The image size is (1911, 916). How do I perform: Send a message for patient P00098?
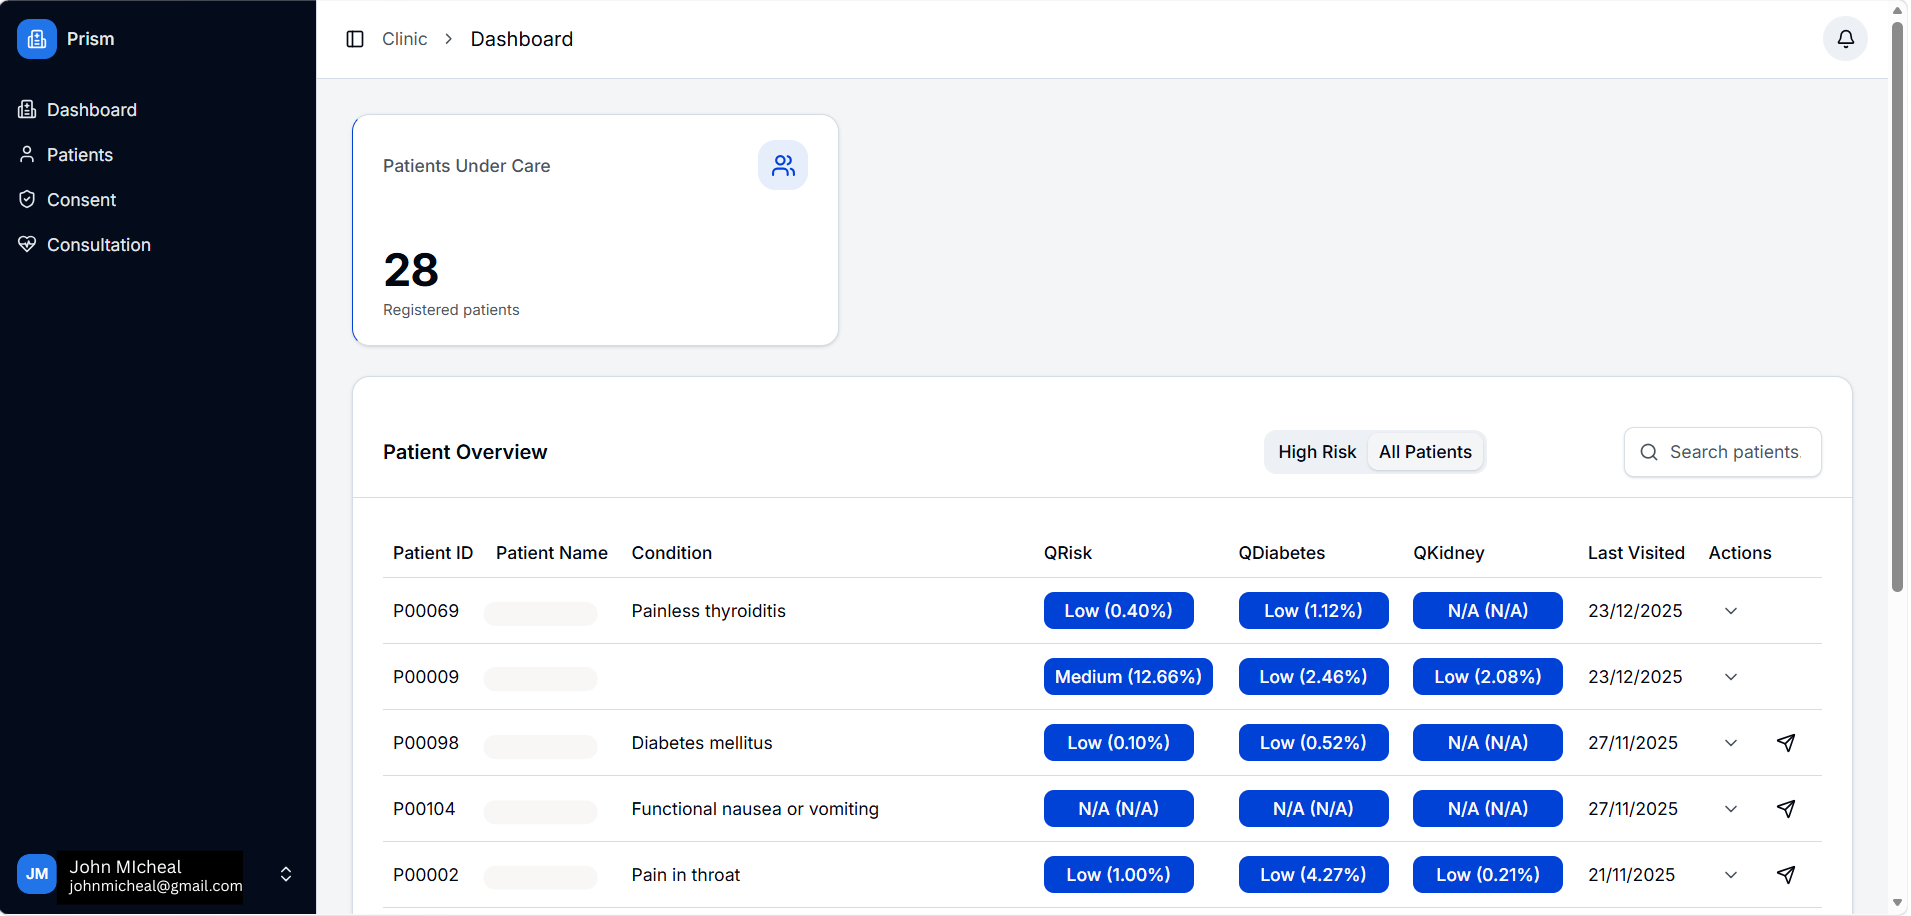[1786, 743]
